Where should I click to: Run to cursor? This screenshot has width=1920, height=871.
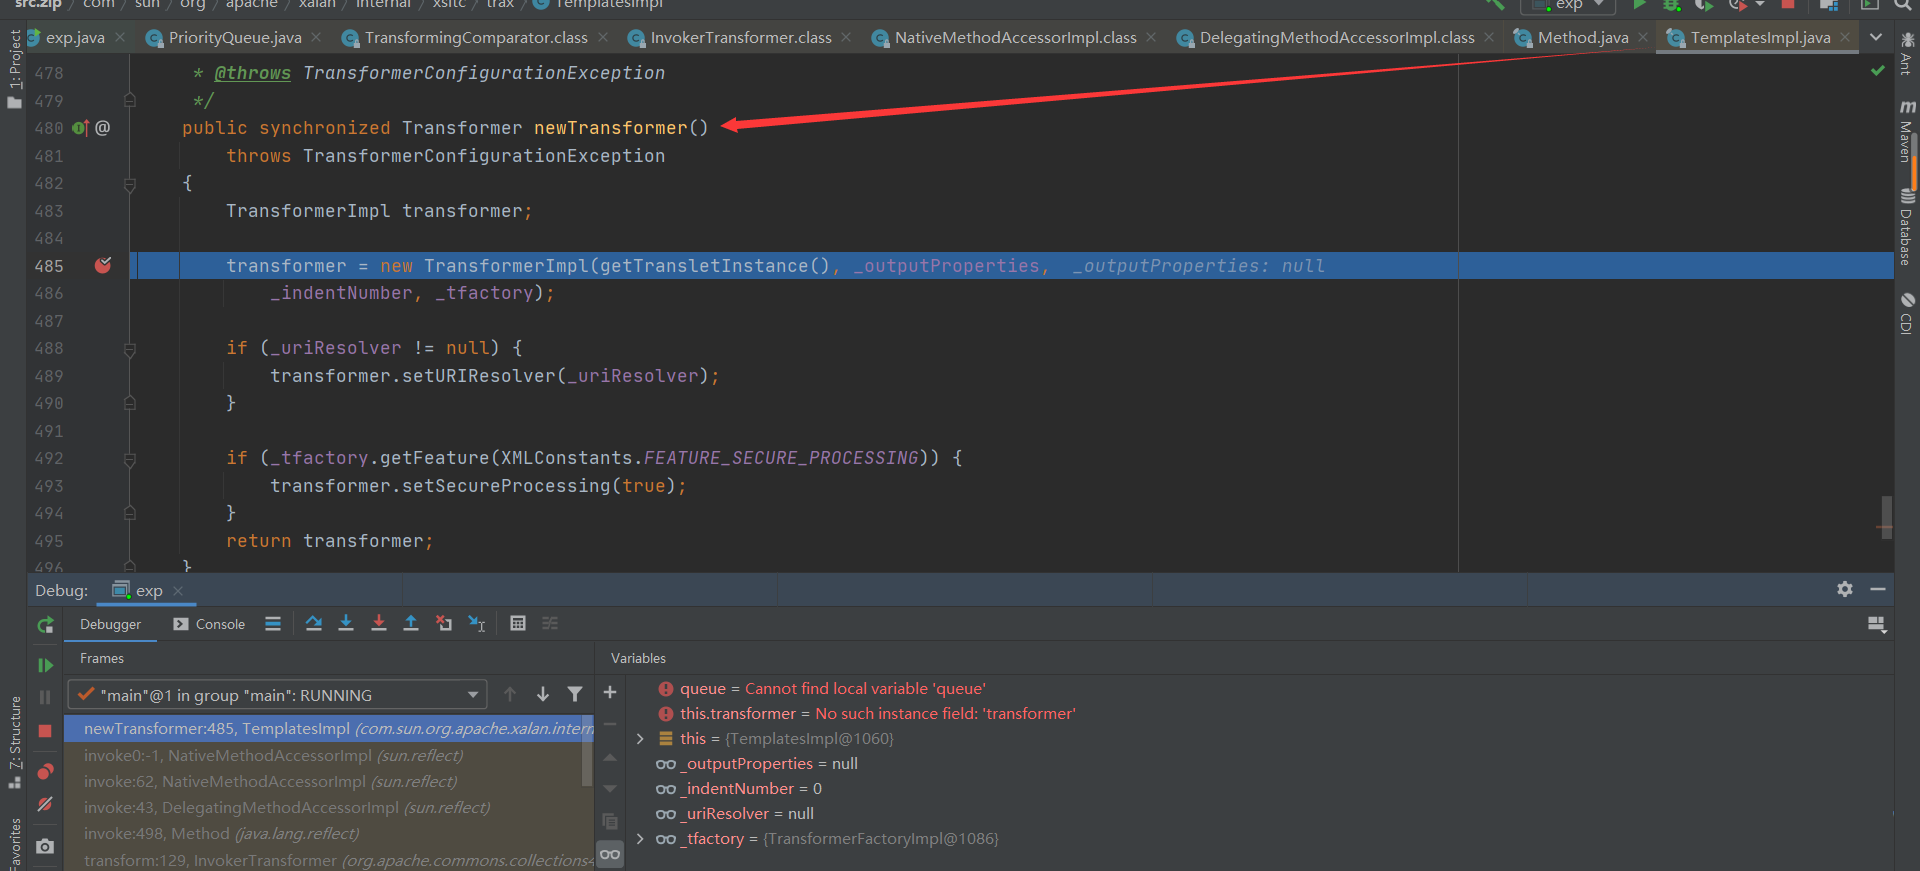point(477,624)
